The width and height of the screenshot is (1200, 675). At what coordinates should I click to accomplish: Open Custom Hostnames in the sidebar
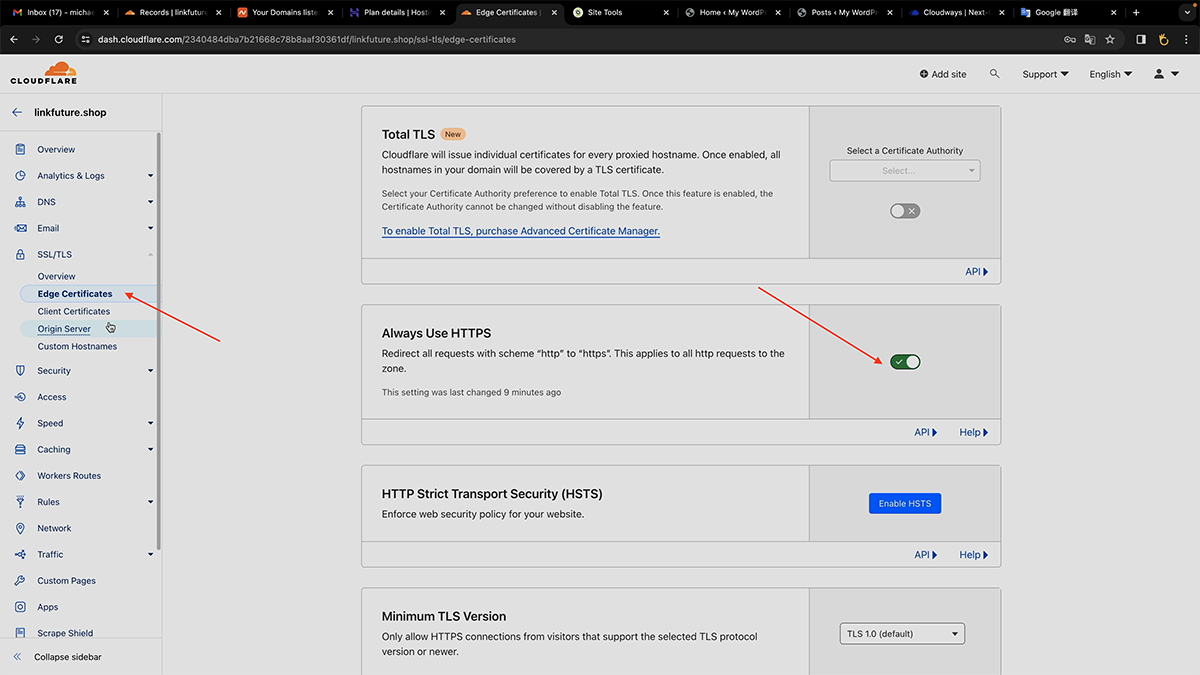coord(77,347)
